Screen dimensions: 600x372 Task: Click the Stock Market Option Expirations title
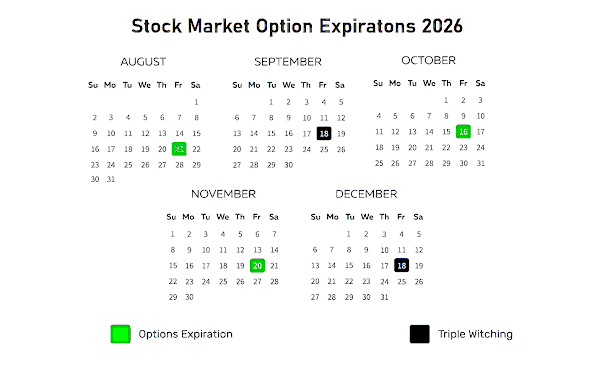pyautogui.click(x=297, y=26)
